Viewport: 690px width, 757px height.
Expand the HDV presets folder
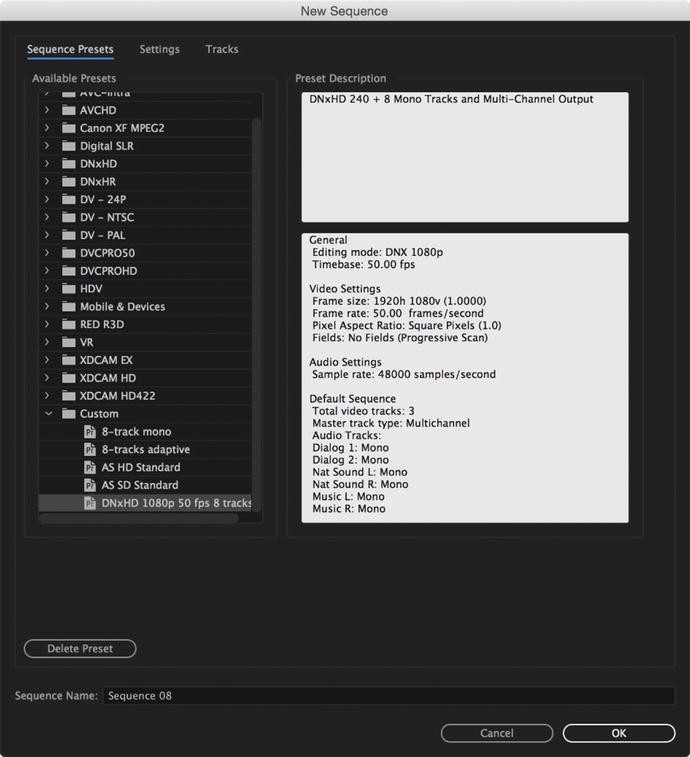47,289
